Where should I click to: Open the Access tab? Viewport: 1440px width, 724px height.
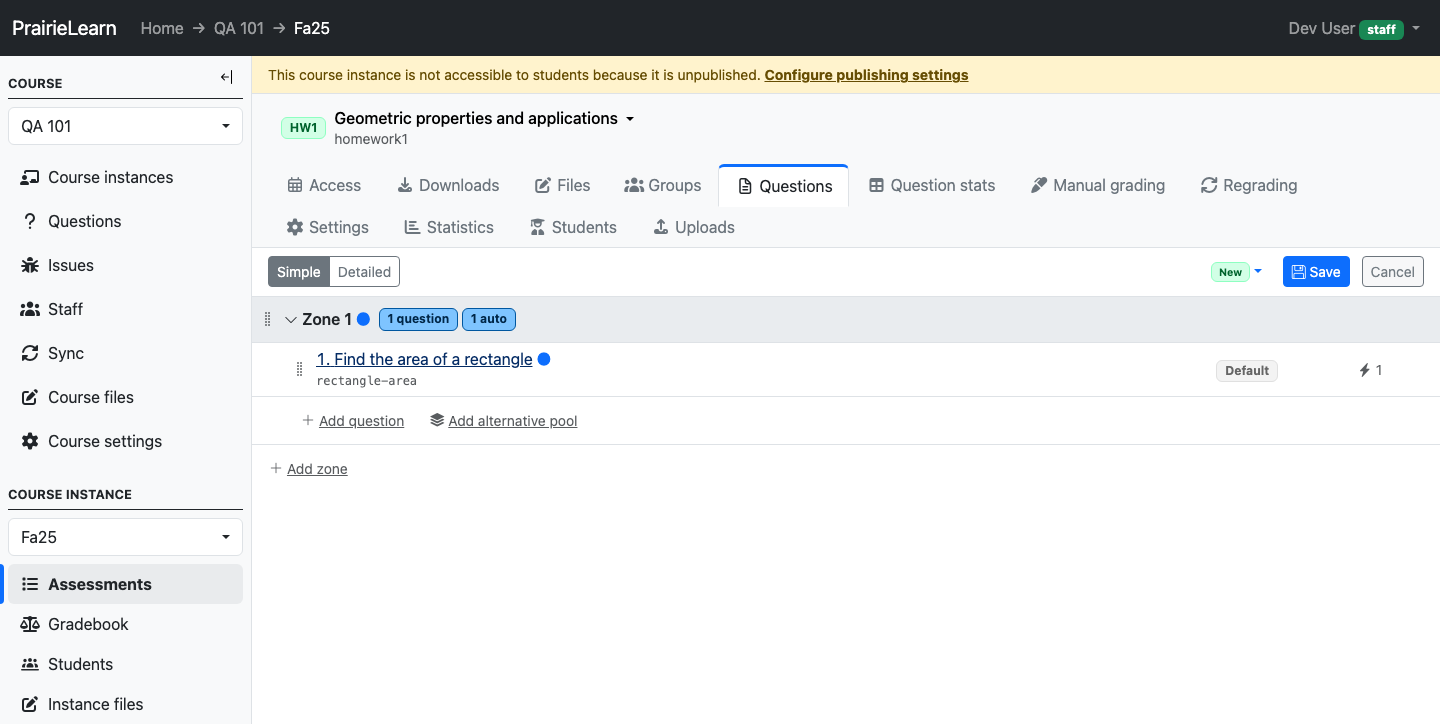coord(324,185)
